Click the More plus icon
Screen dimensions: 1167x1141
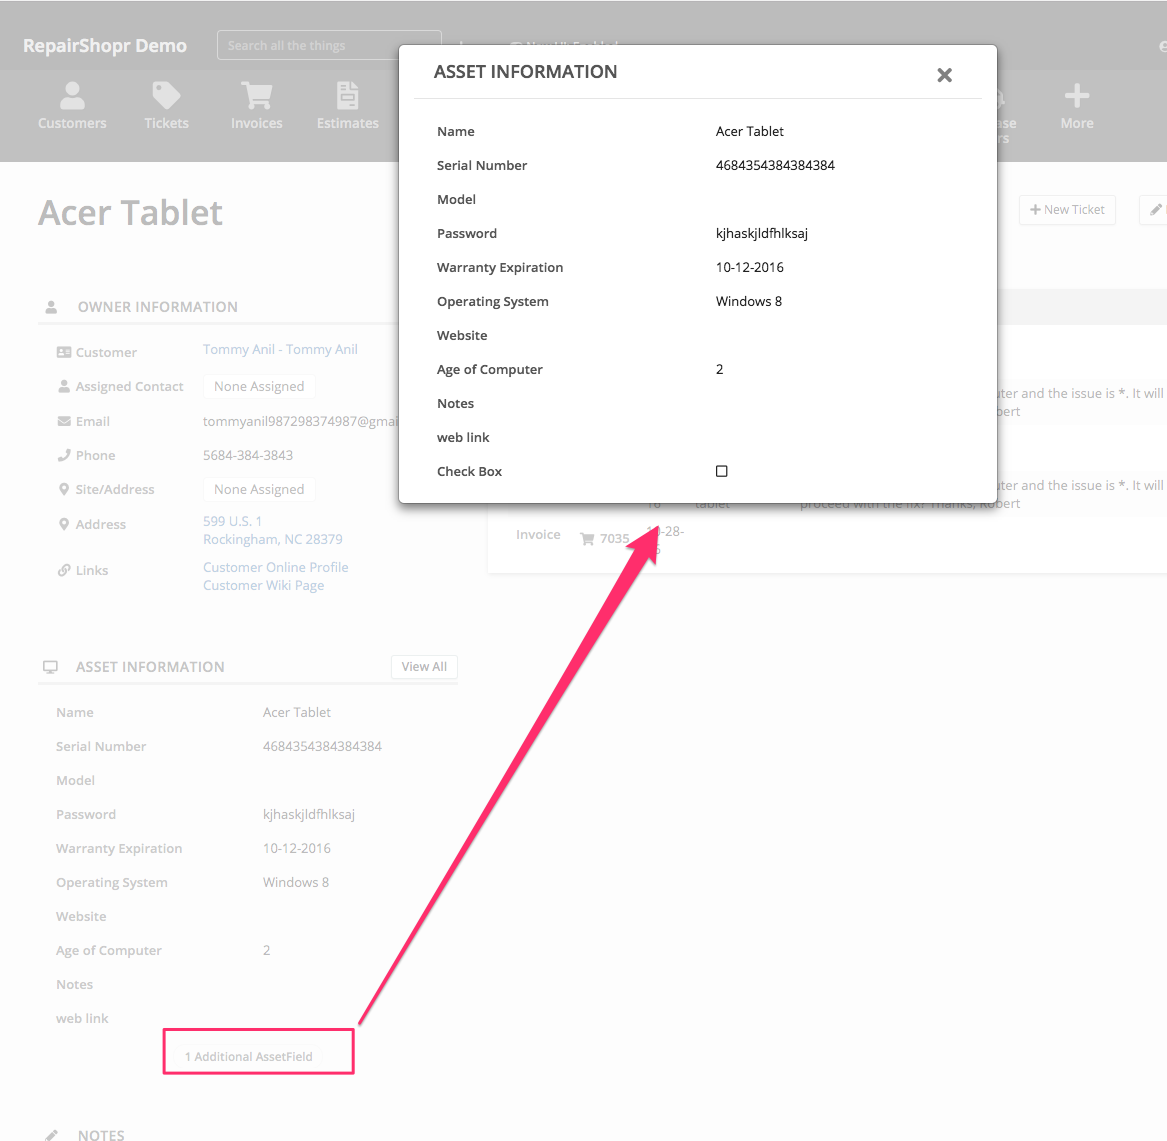pos(1076,97)
